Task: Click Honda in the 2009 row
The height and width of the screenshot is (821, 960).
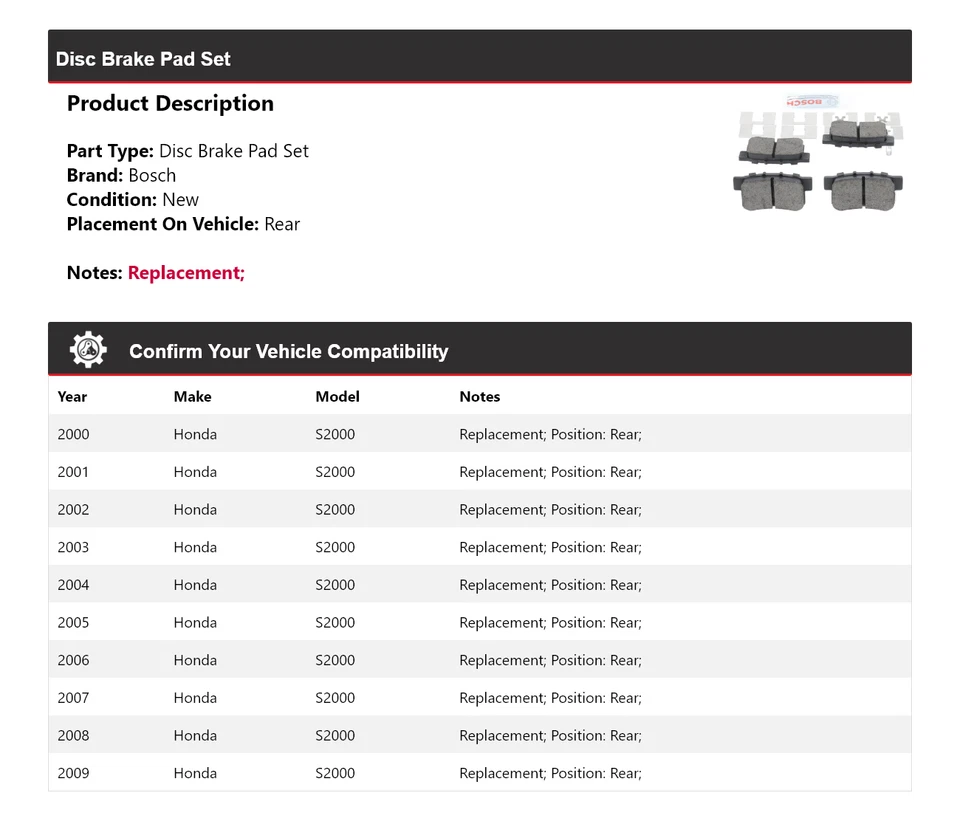Action: 195,773
